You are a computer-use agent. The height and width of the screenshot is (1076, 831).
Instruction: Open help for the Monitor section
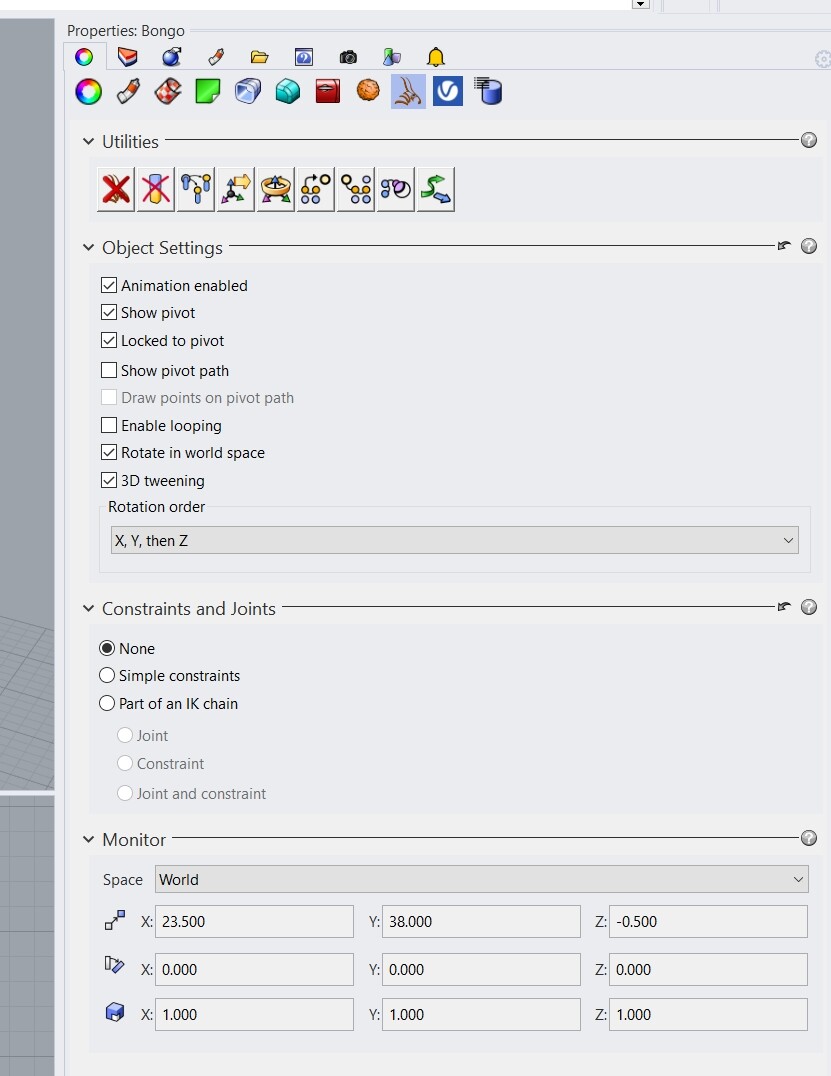(x=809, y=838)
